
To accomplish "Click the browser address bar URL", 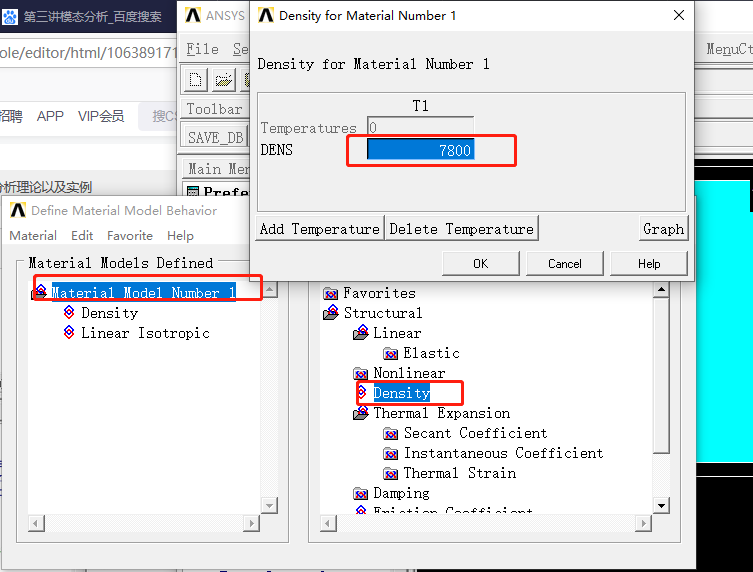I will 88,52.
